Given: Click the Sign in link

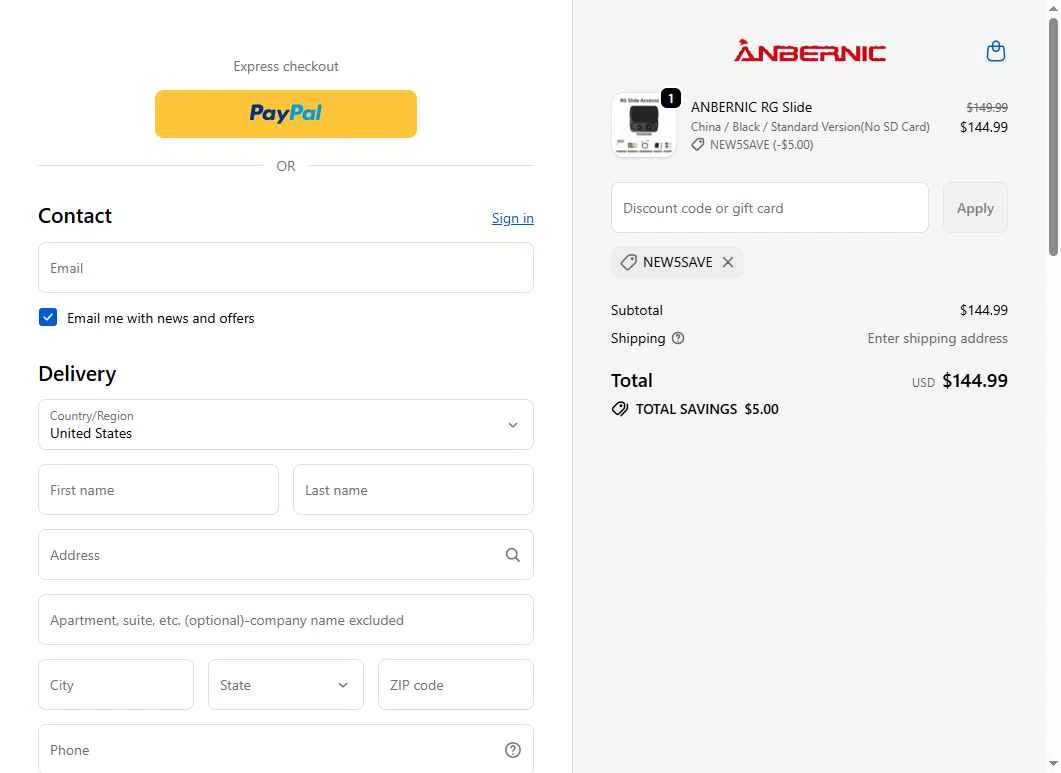Looking at the screenshot, I should tap(513, 218).
